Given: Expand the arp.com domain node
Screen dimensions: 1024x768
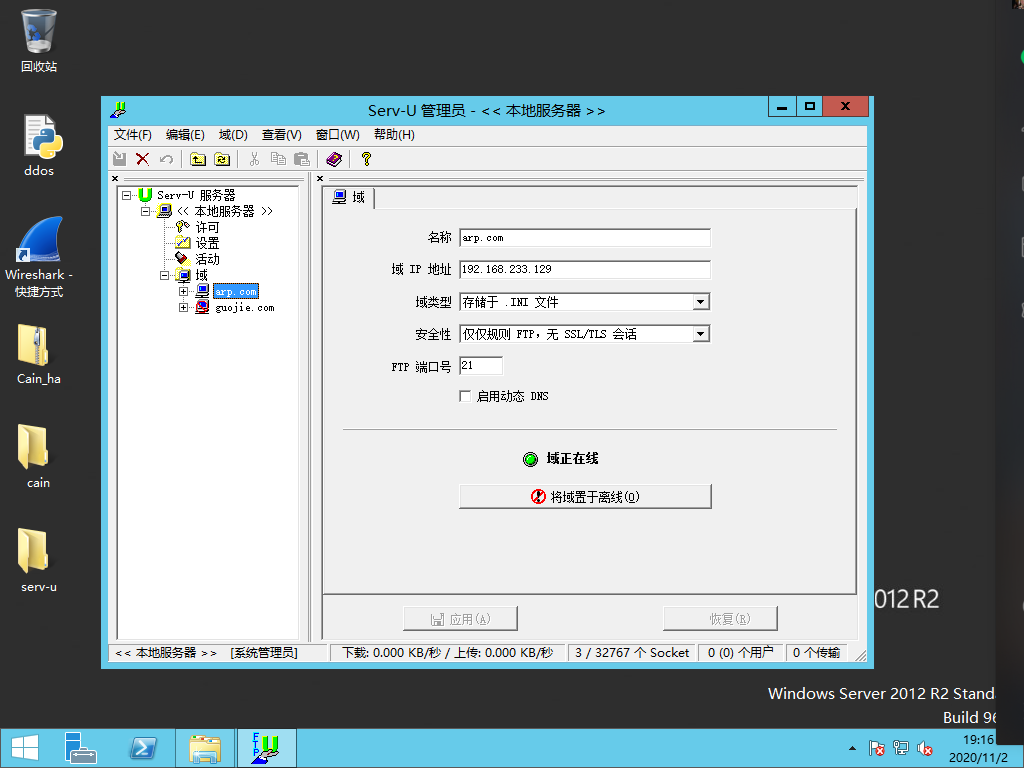Looking at the screenshot, I should tap(184, 291).
